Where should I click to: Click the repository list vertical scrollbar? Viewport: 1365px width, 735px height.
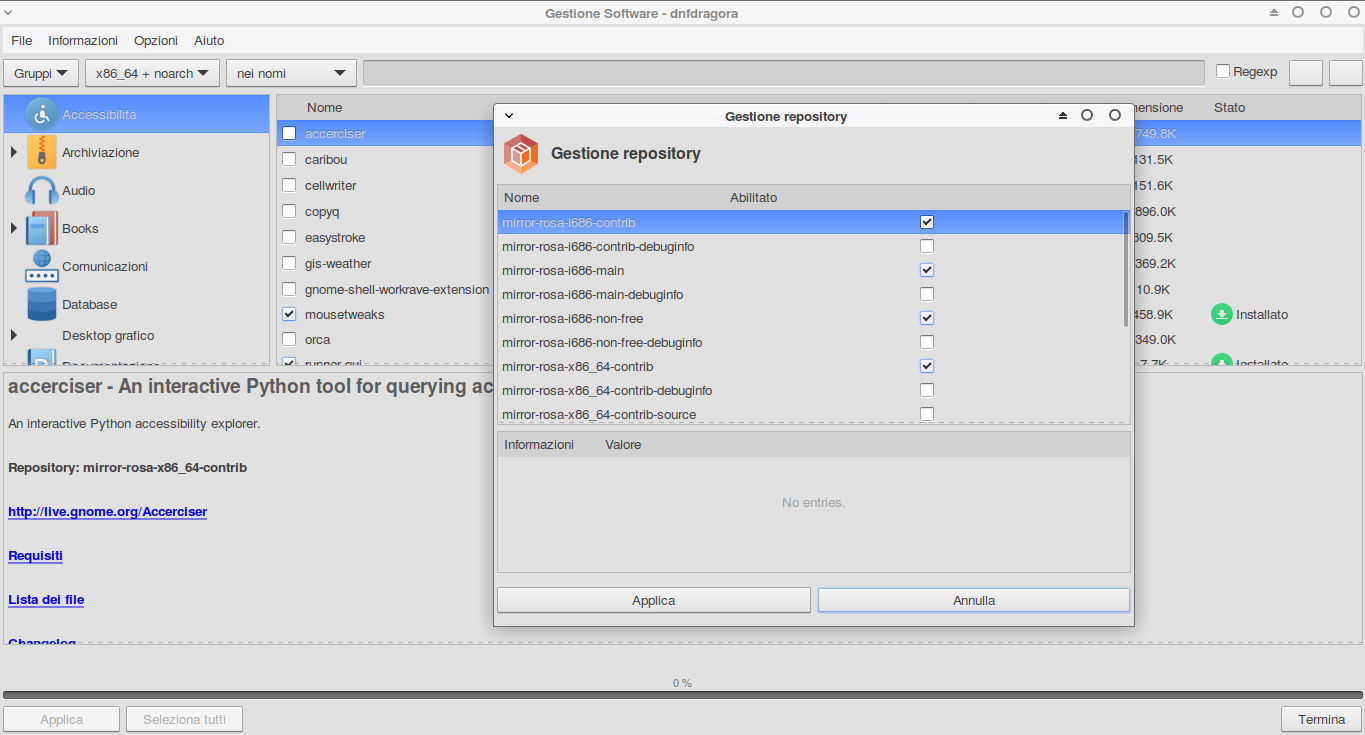pos(1126,268)
